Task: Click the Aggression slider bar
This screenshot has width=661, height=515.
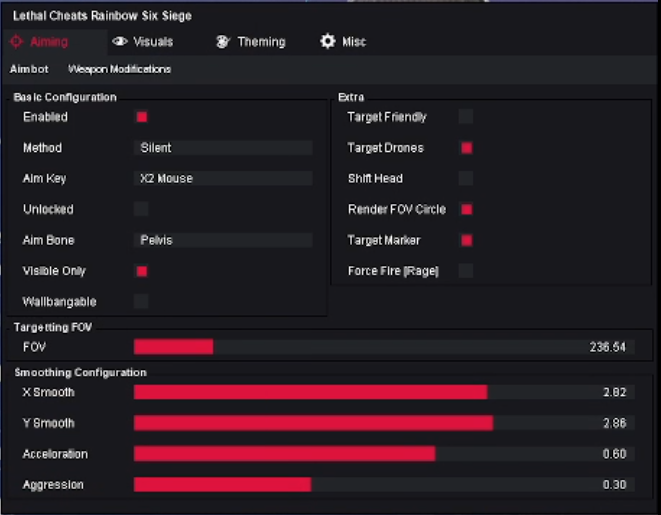Action: [x=384, y=485]
